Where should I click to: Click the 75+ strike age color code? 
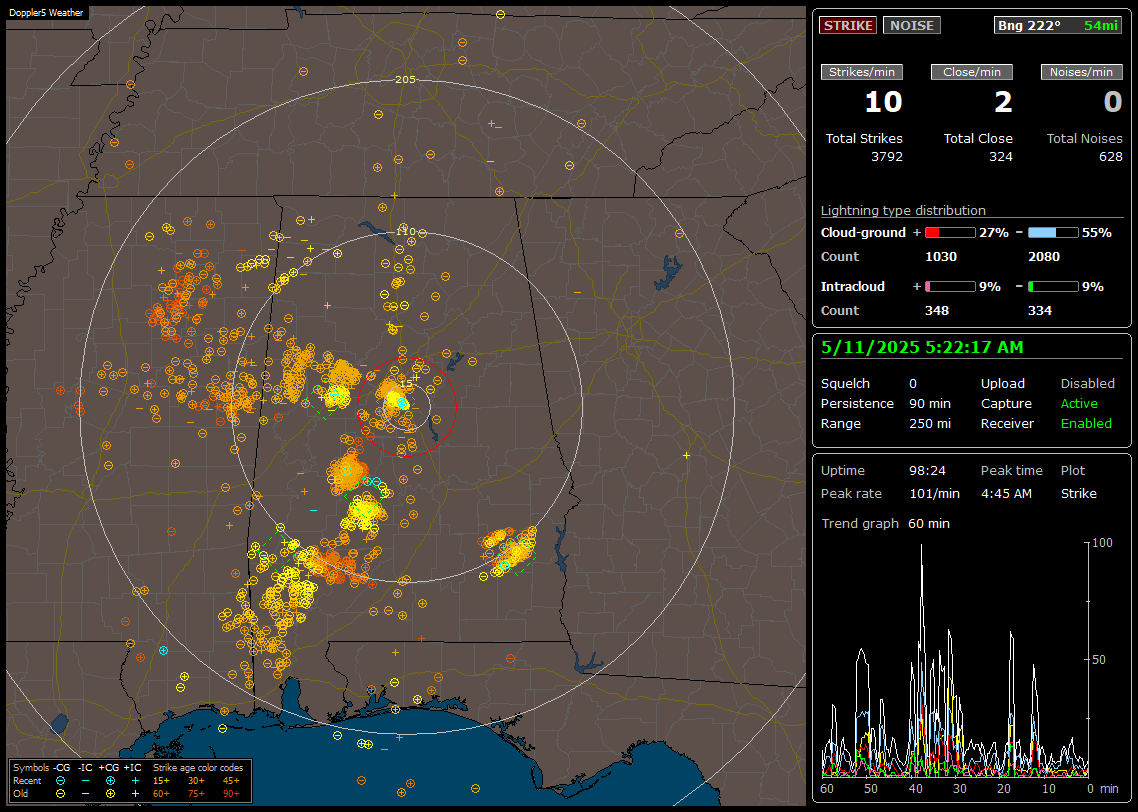click(196, 794)
